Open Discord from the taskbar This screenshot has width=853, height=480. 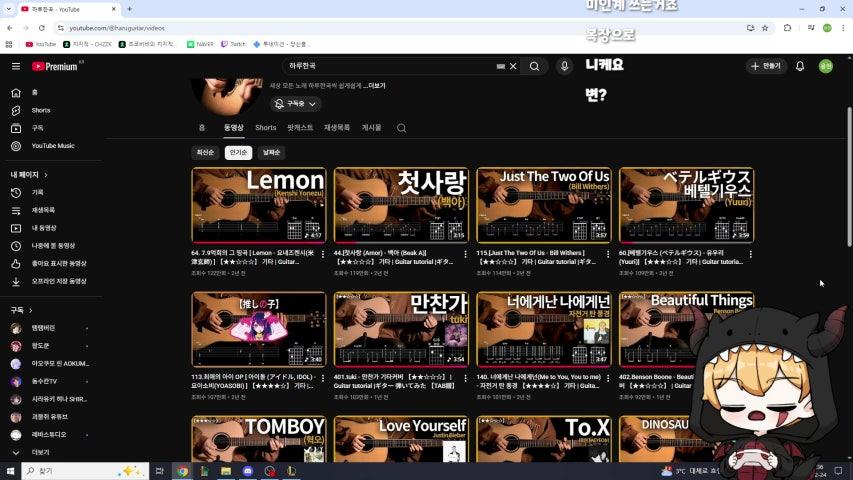point(248,471)
